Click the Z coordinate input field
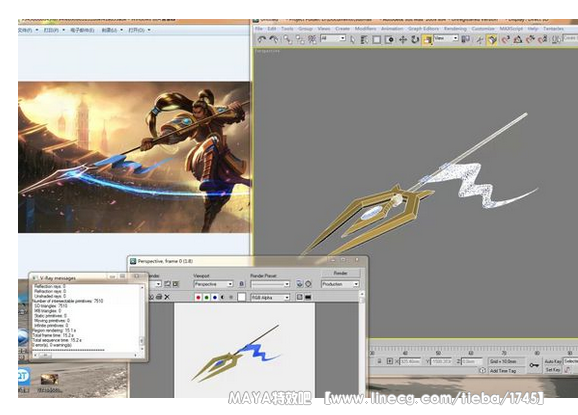Image resolution: width=578 pixels, height=415 pixels. coord(472,362)
